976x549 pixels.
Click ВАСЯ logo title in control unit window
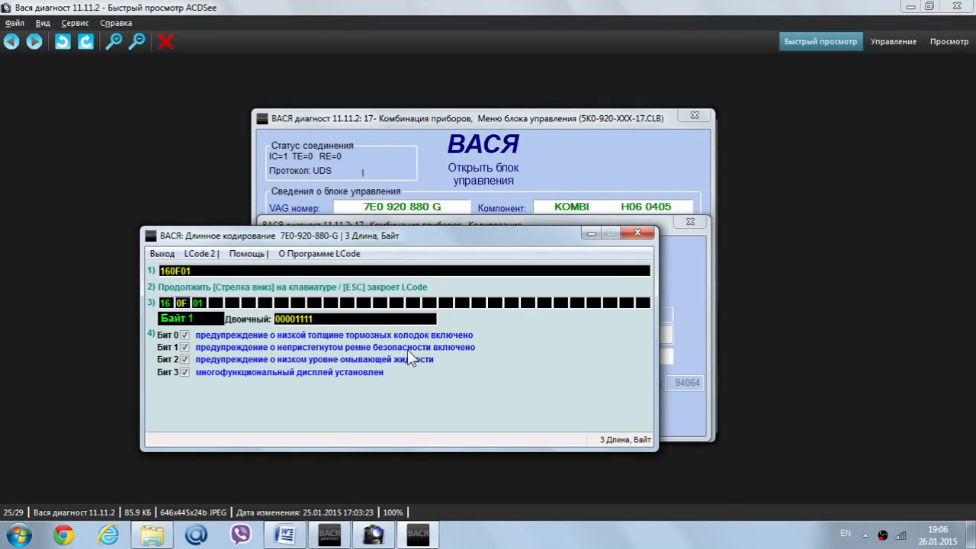click(483, 144)
